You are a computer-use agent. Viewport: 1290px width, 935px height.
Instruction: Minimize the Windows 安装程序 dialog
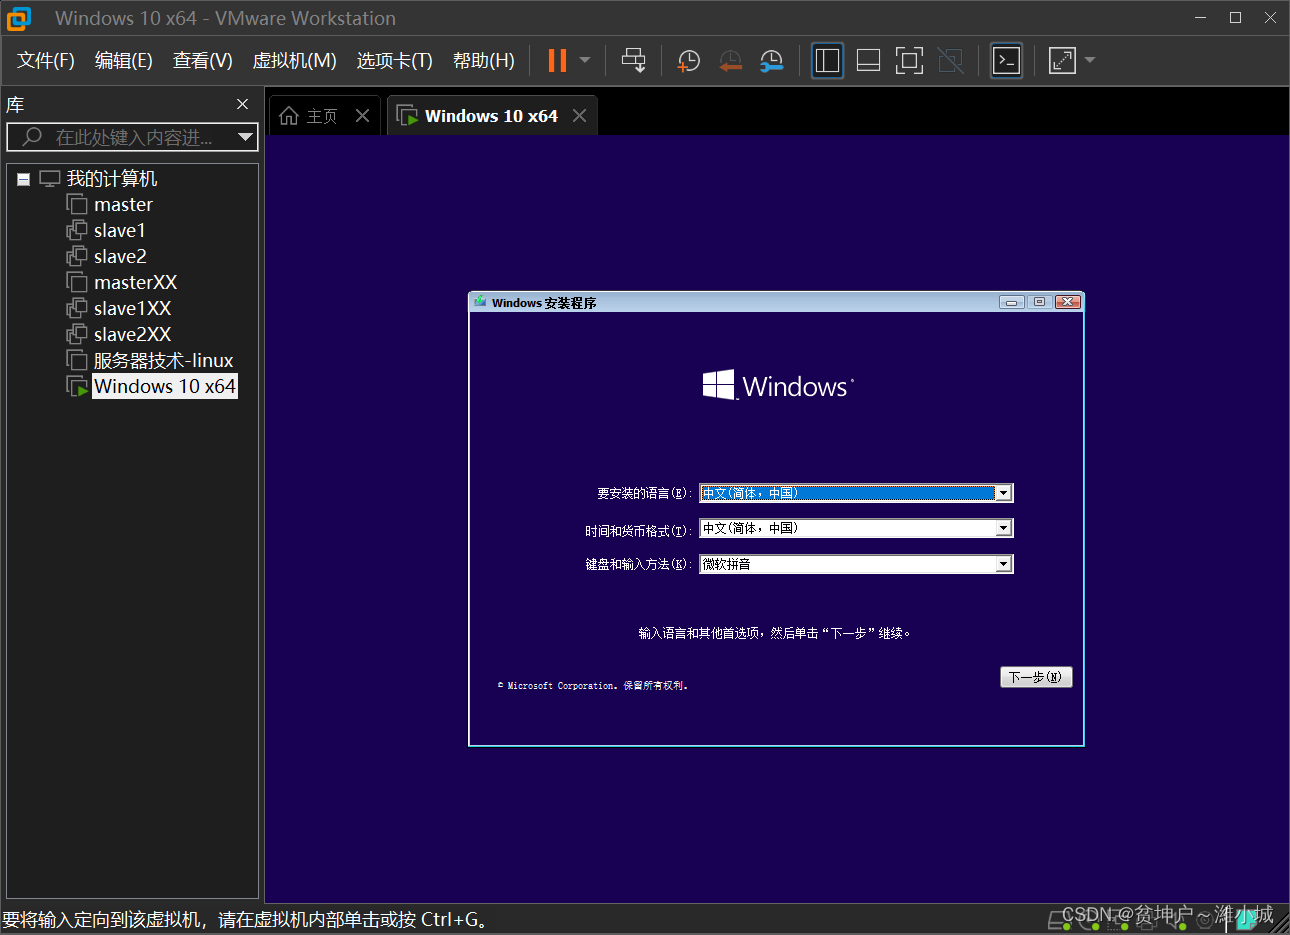click(x=1012, y=302)
